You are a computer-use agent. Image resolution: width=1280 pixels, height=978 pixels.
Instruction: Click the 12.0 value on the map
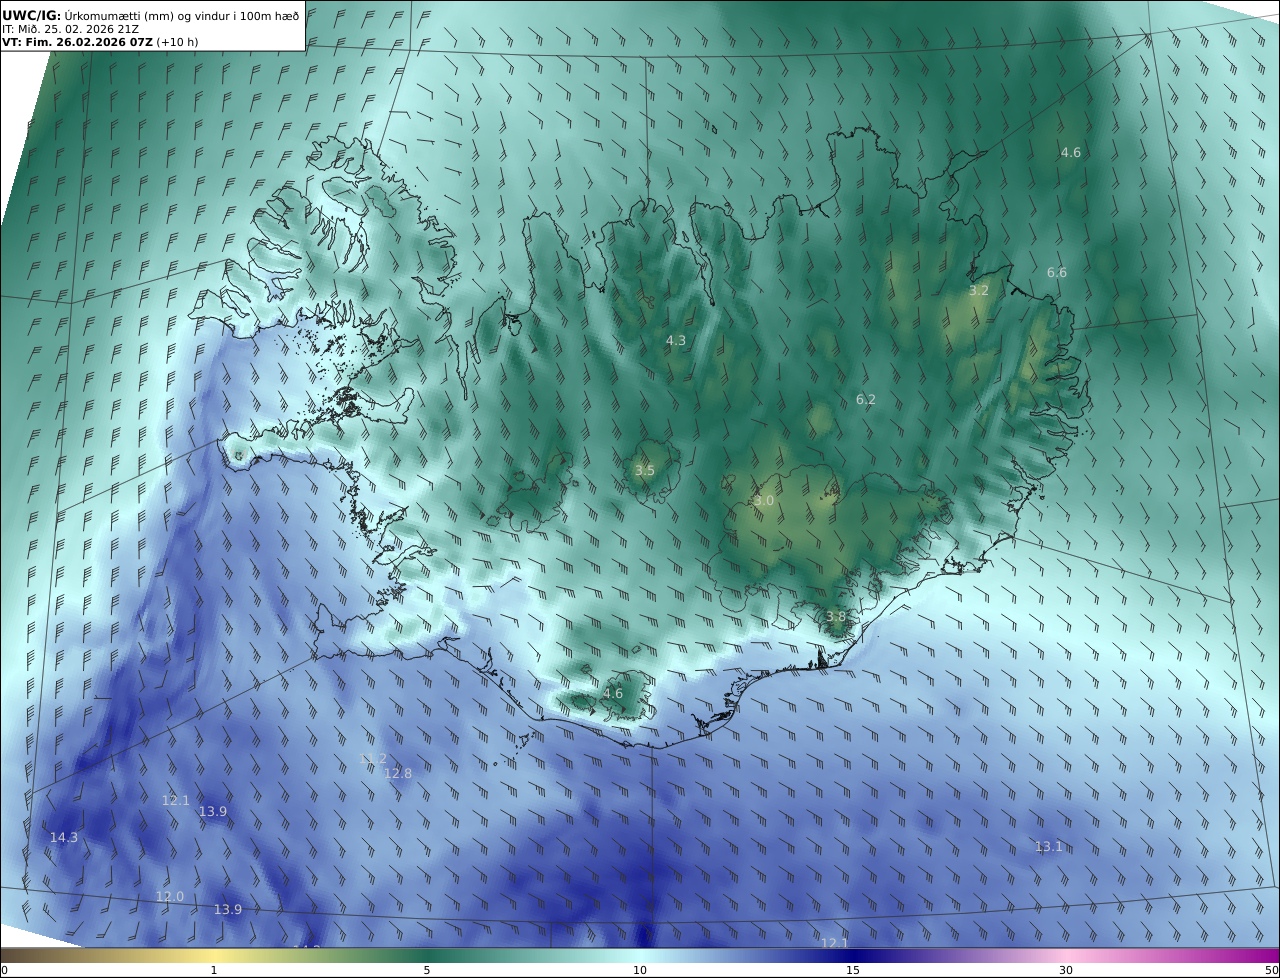coord(170,897)
